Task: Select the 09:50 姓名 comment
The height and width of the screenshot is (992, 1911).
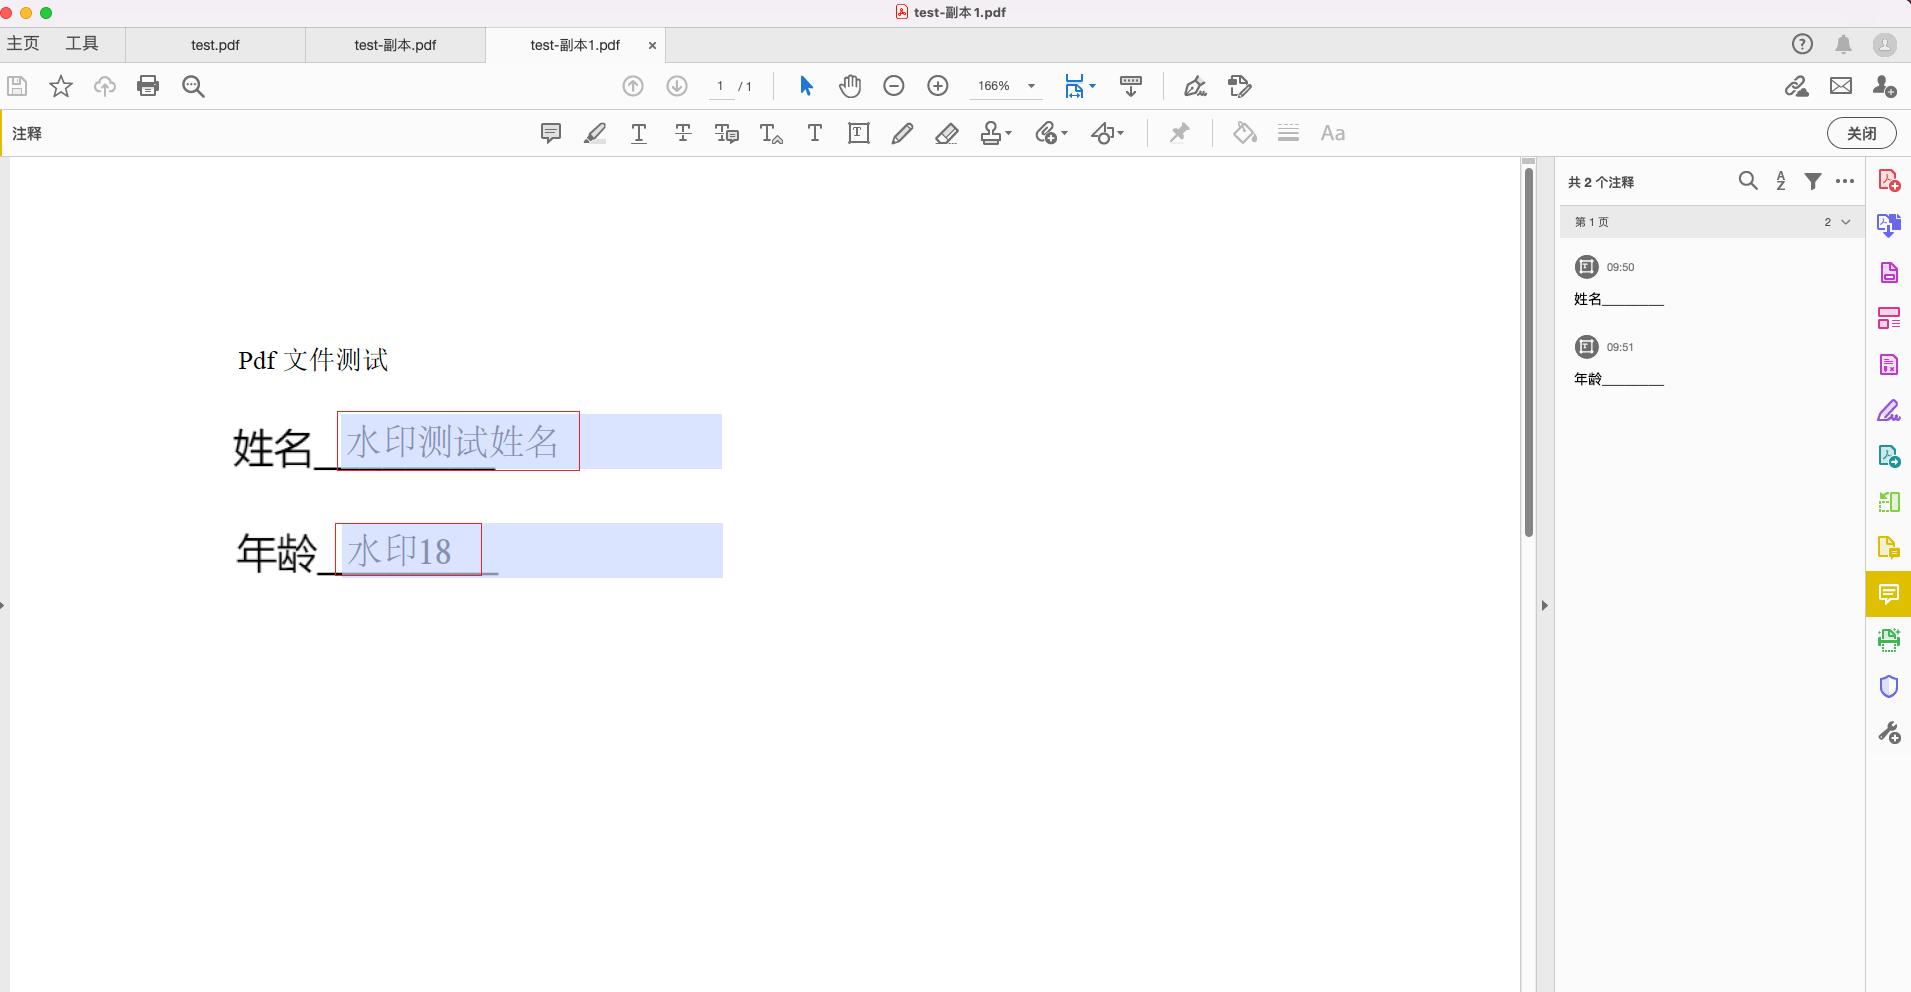Action: click(x=1711, y=283)
